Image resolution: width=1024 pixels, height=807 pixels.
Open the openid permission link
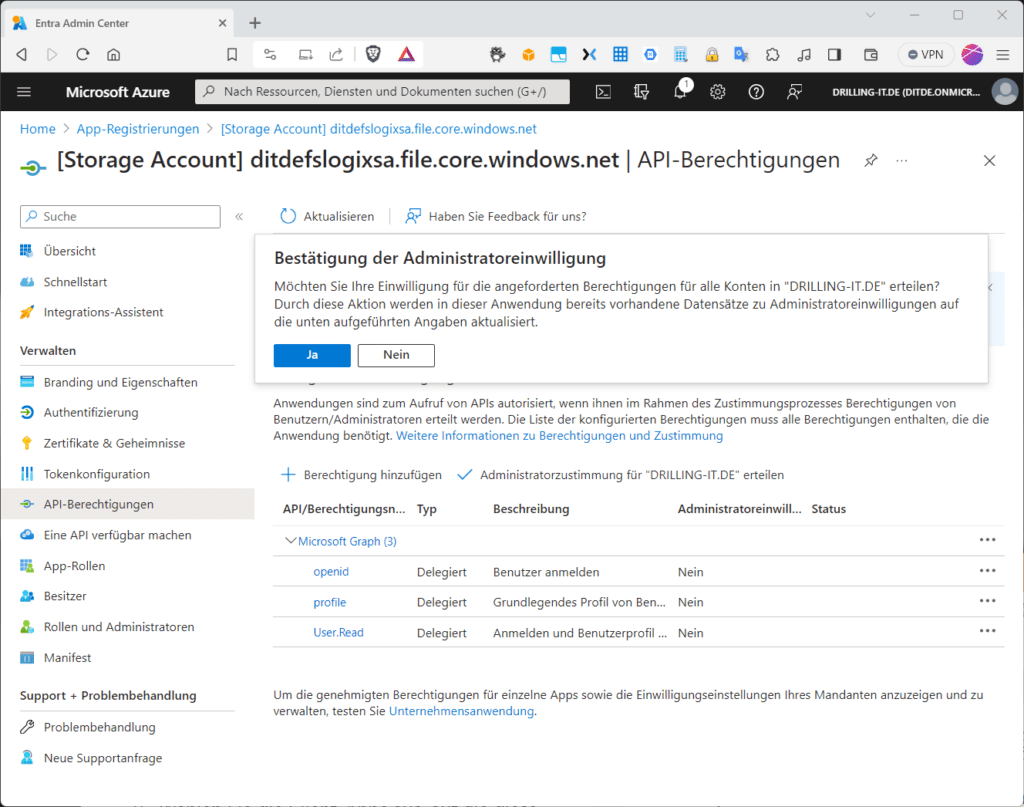coord(331,572)
